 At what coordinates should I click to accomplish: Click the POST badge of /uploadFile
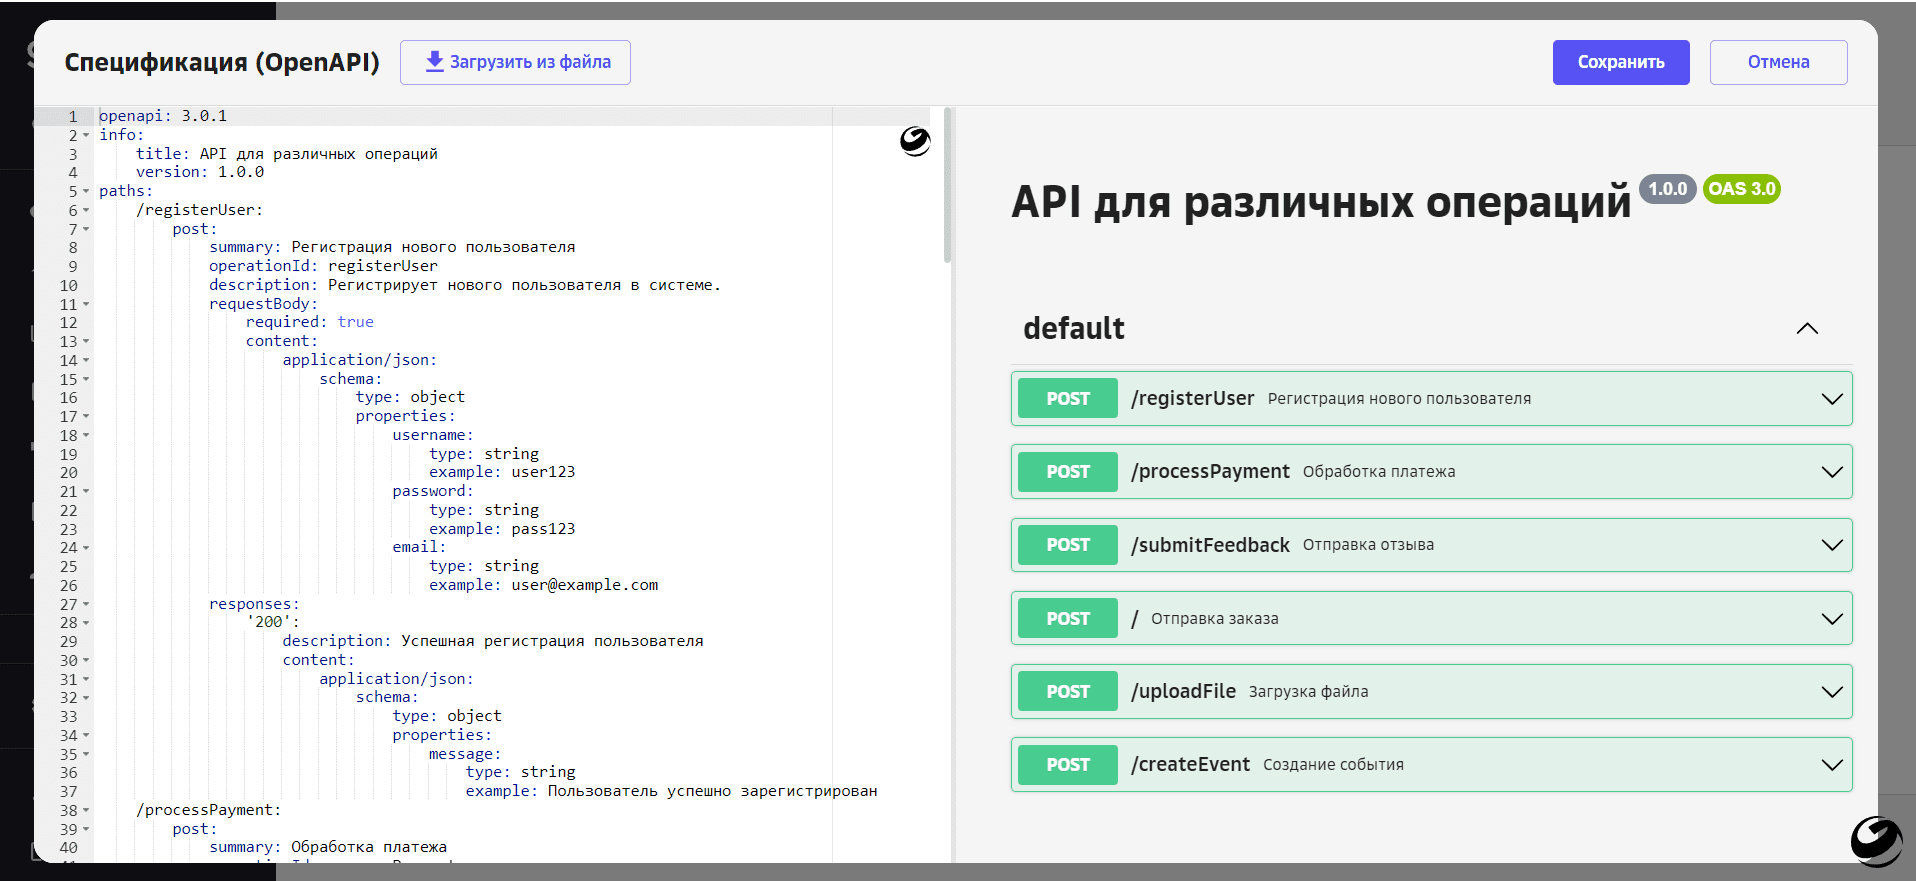point(1068,691)
